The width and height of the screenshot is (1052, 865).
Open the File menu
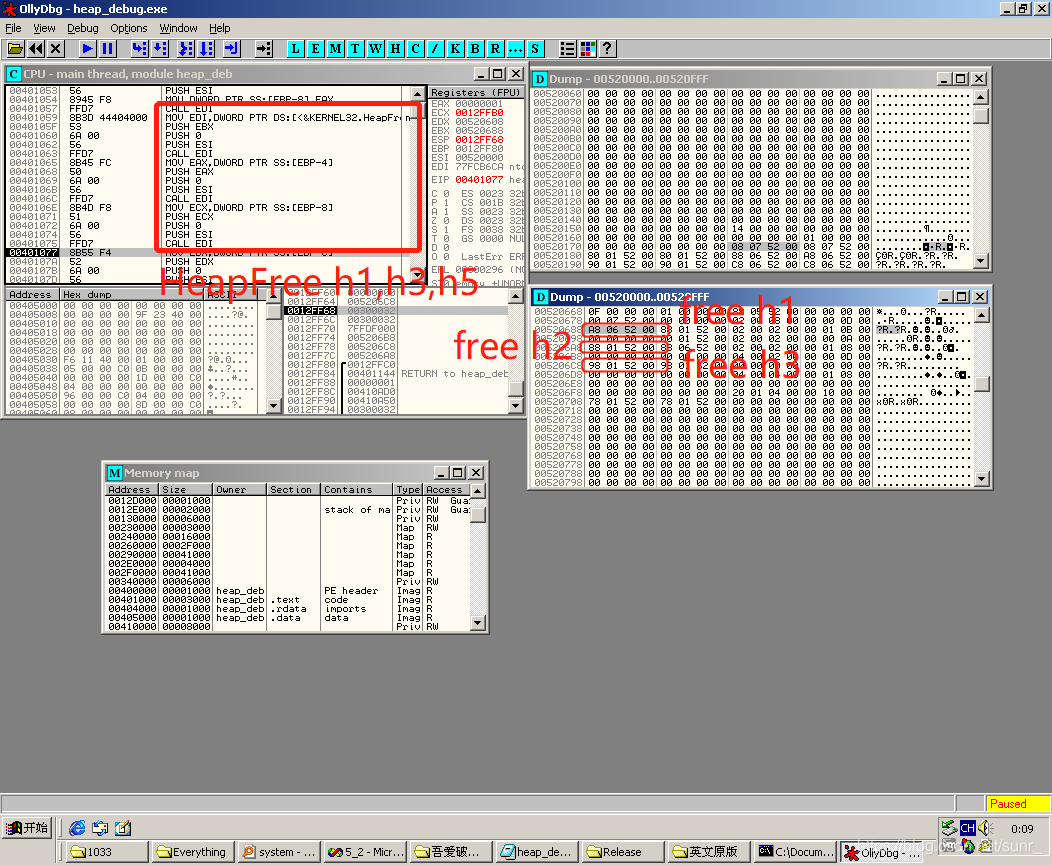coord(13,28)
